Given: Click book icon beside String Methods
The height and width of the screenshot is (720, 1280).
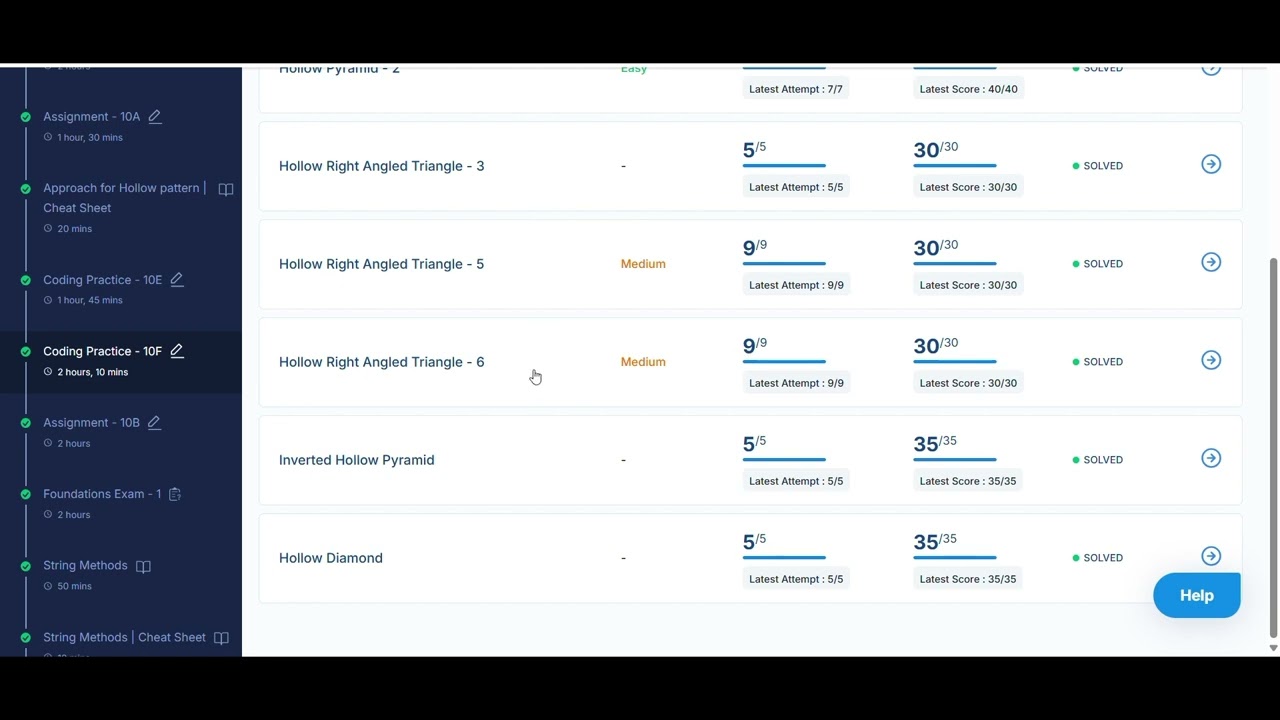Looking at the screenshot, I should pyautogui.click(x=143, y=566).
